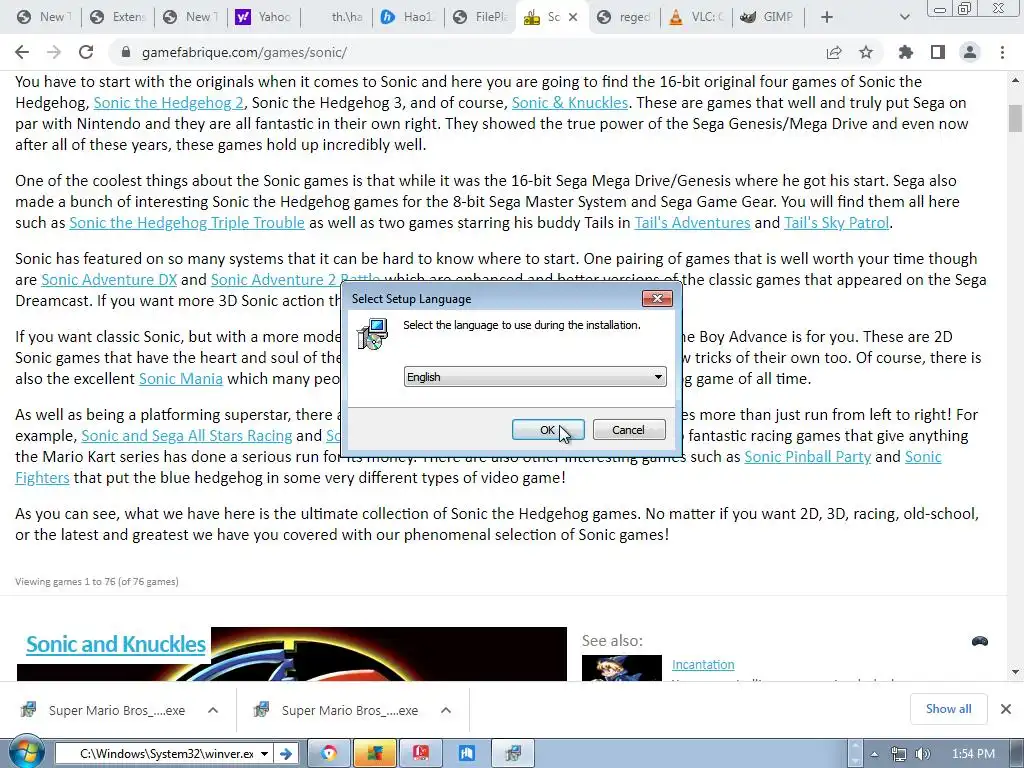Screen dimensions: 1024x768
Task: Switch to the FilePla tab
Action: coord(480,17)
